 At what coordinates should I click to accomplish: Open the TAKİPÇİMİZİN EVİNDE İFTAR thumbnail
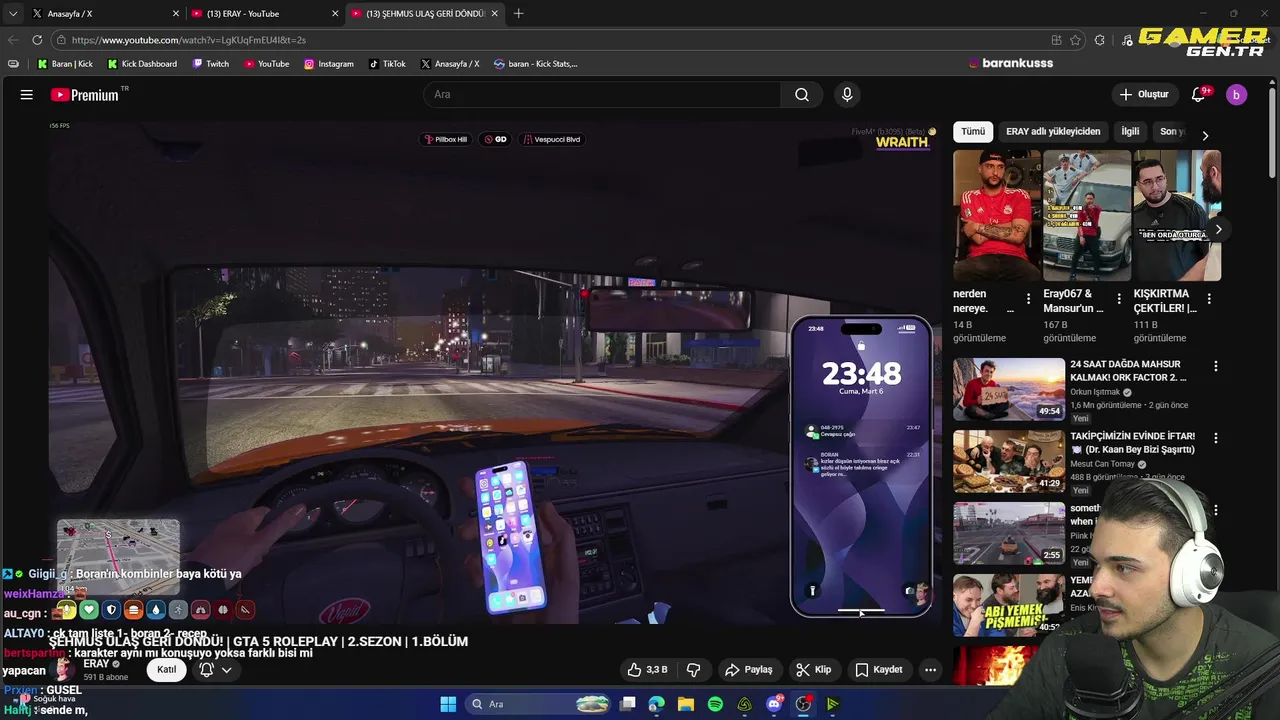click(x=1009, y=461)
